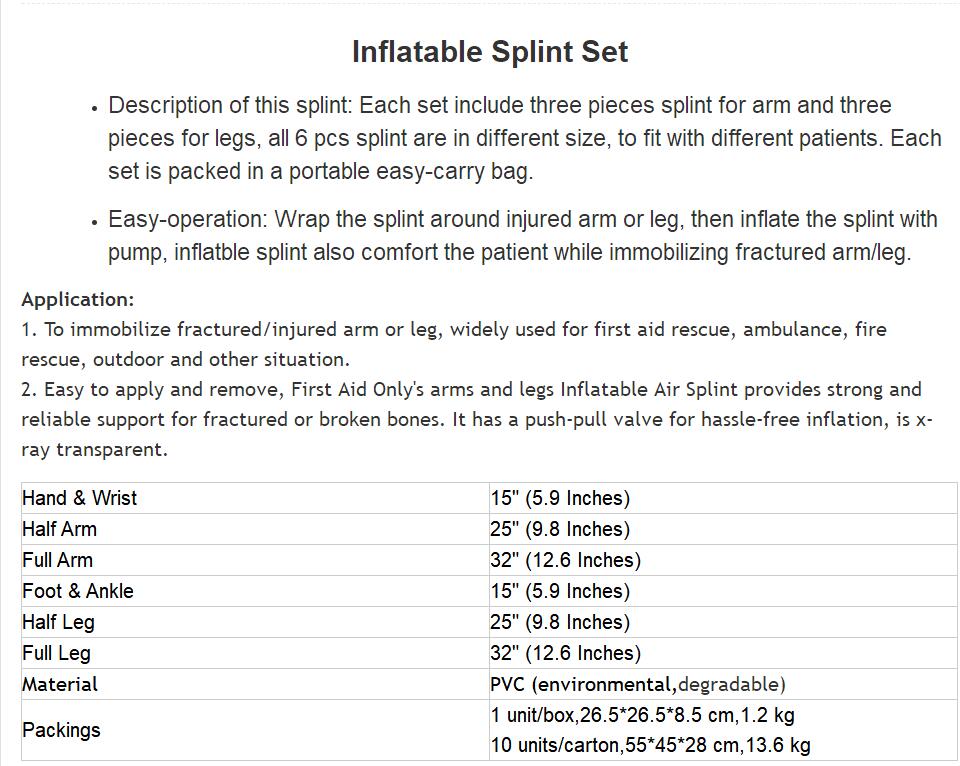Click the second application point about push-pull valve

coord(476,419)
